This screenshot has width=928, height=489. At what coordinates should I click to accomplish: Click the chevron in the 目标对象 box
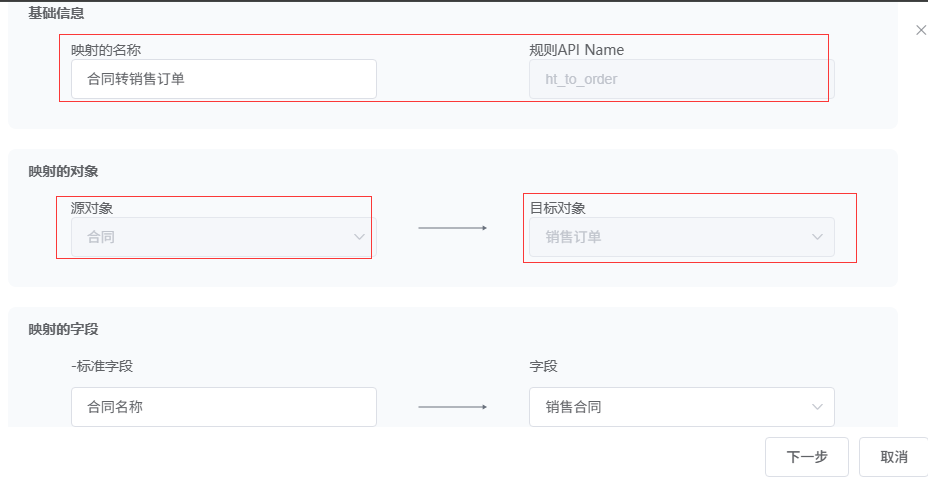click(x=817, y=237)
